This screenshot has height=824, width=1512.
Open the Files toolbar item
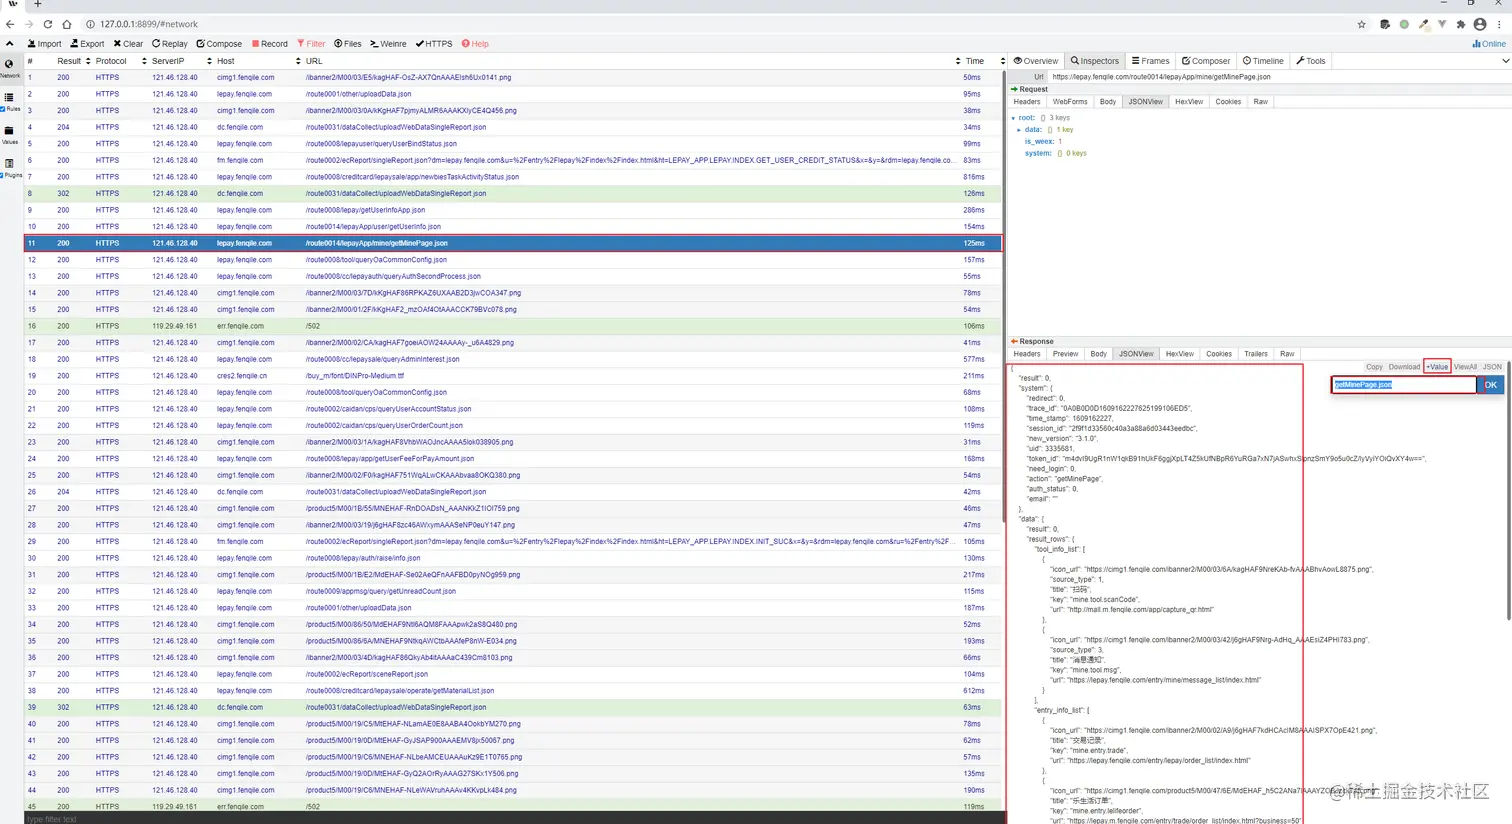click(348, 44)
